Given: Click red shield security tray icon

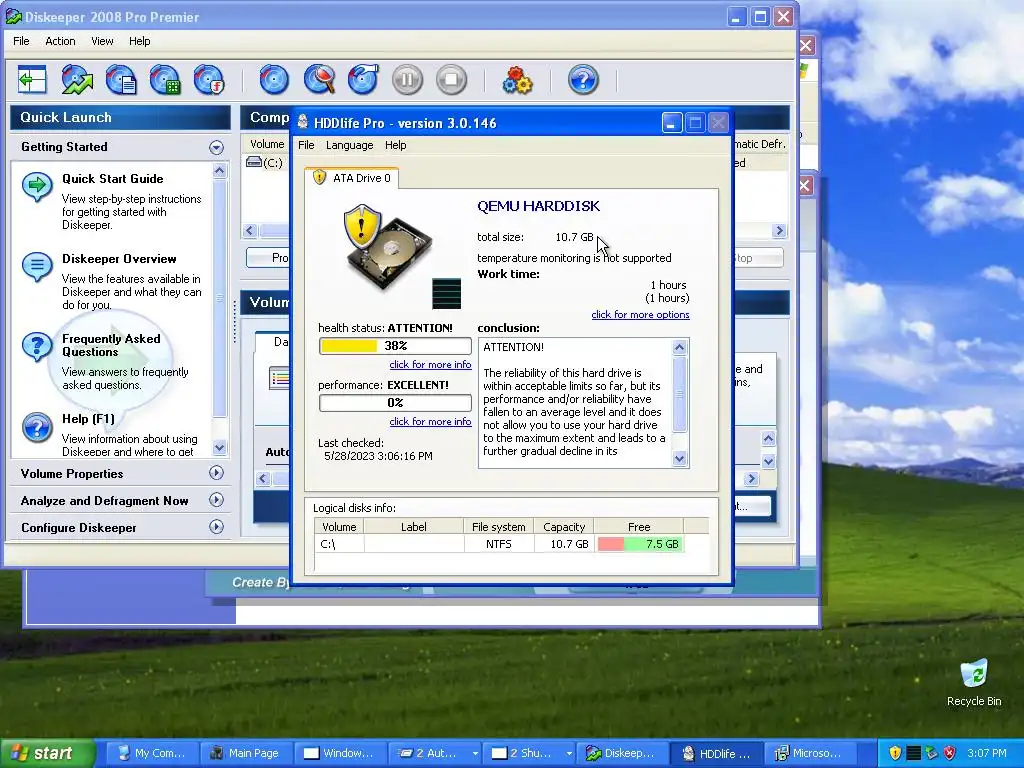Looking at the screenshot, I should click(x=950, y=753).
